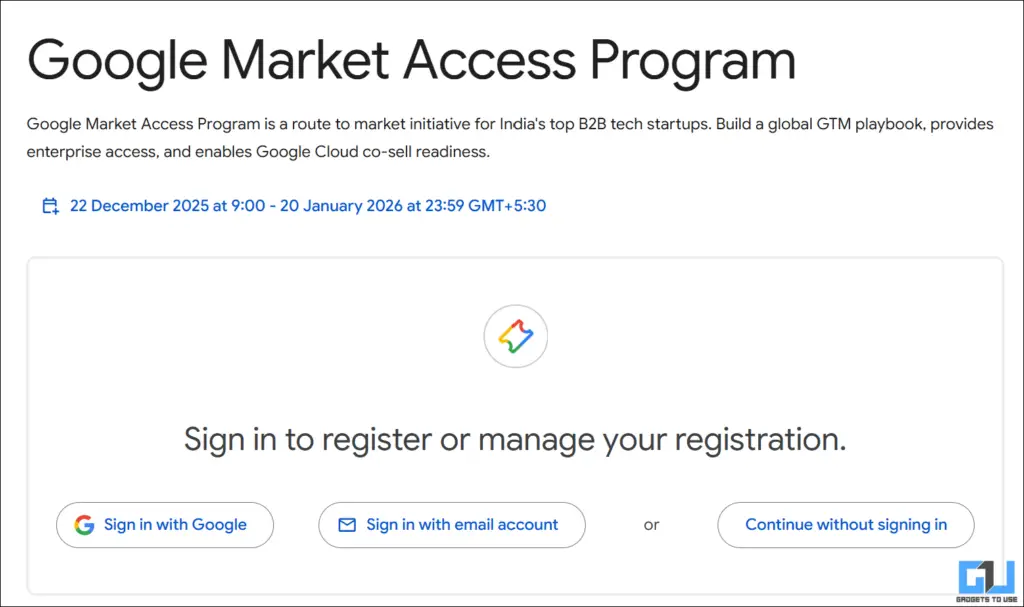Click the program description paragraph about B2B tech startups
Image resolution: width=1024 pixels, height=607 pixels.
point(500,137)
